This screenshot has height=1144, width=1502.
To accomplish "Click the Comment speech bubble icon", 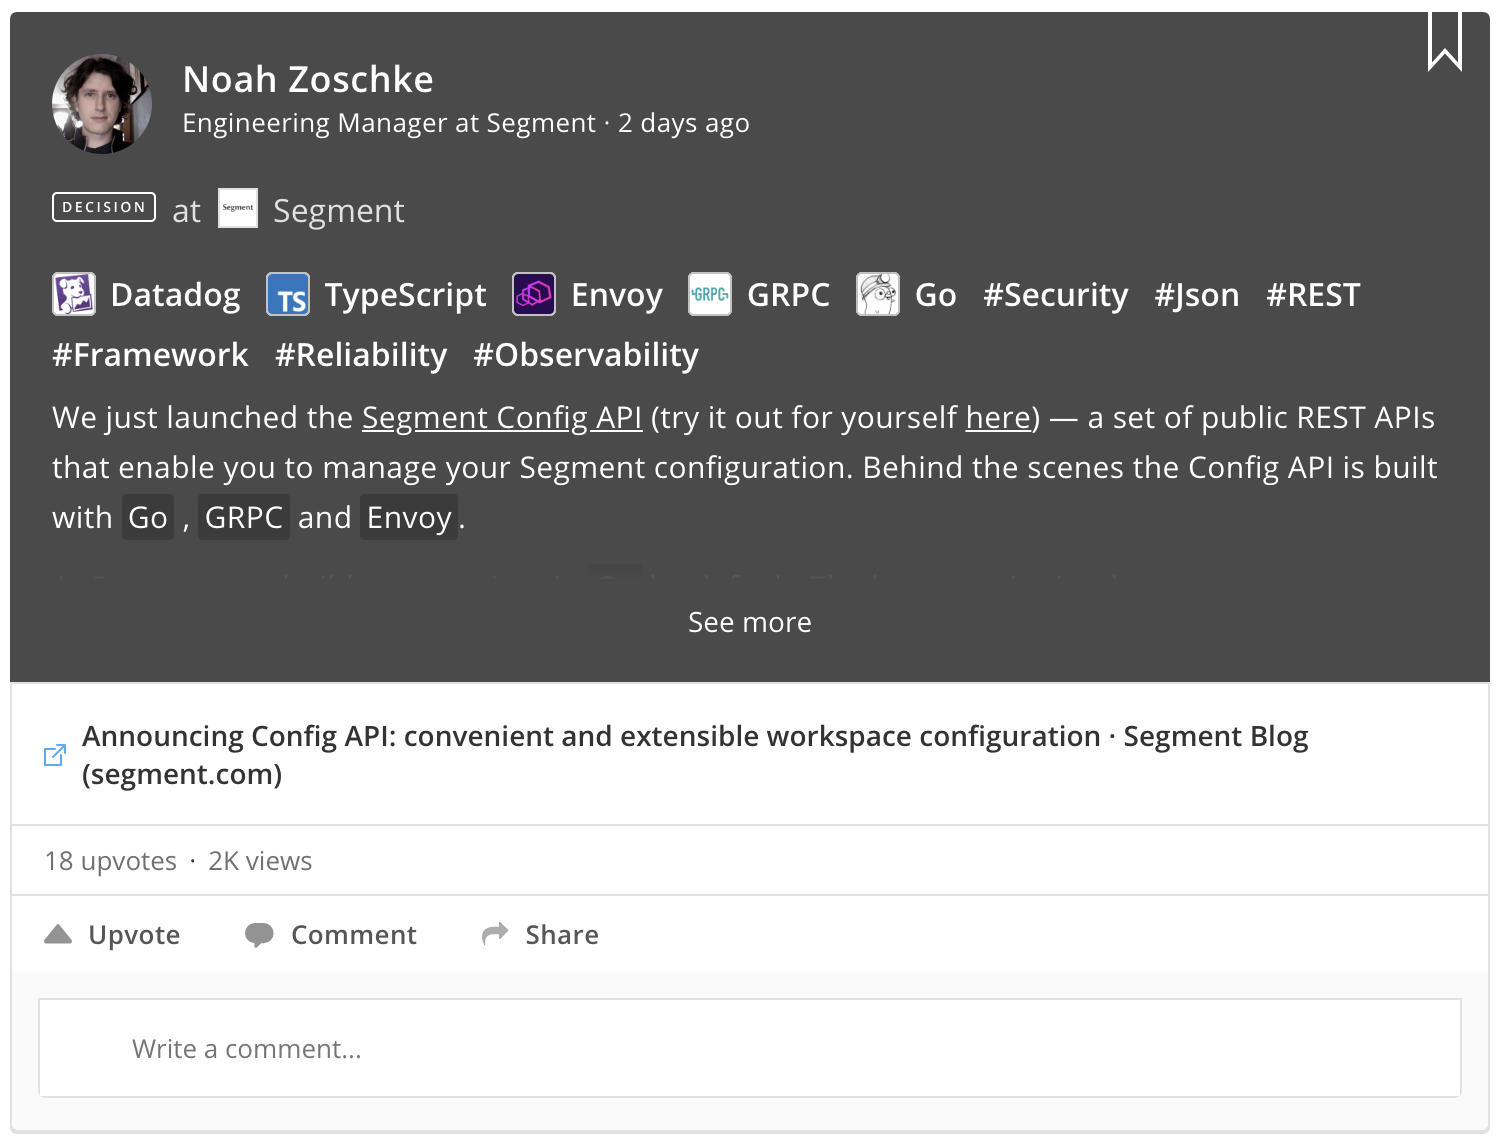I will pyautogui.click(x=259, y=935).
